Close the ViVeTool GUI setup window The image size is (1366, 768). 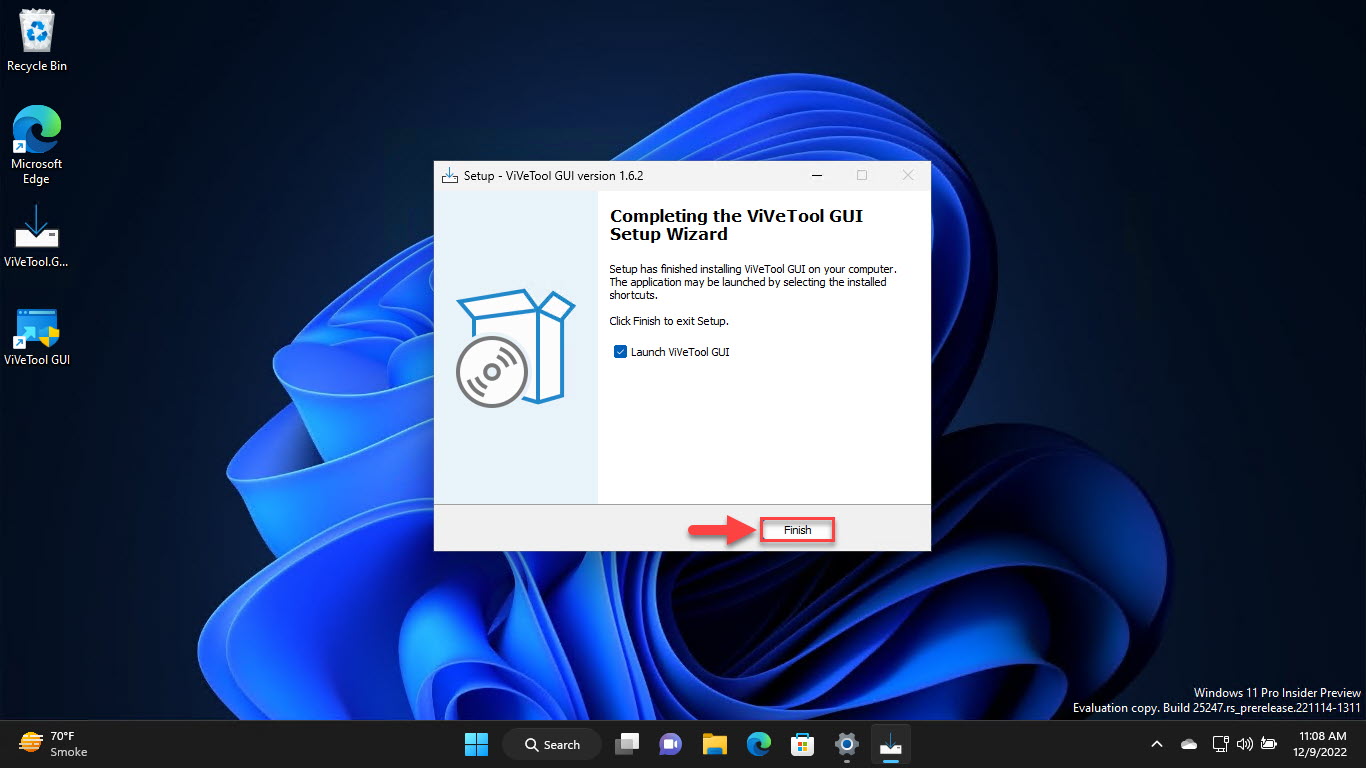907,175
